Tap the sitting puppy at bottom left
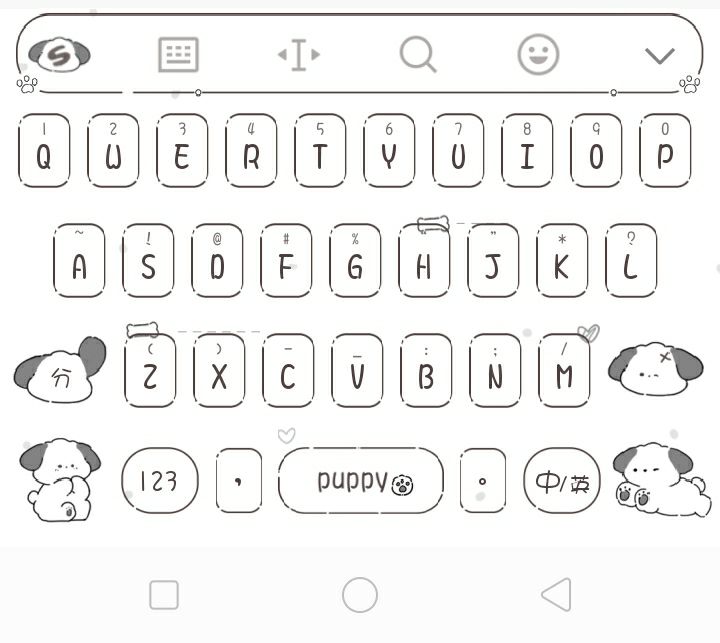Image resolution: width=720 pixels, height=643 pixels. pos(60,479)
